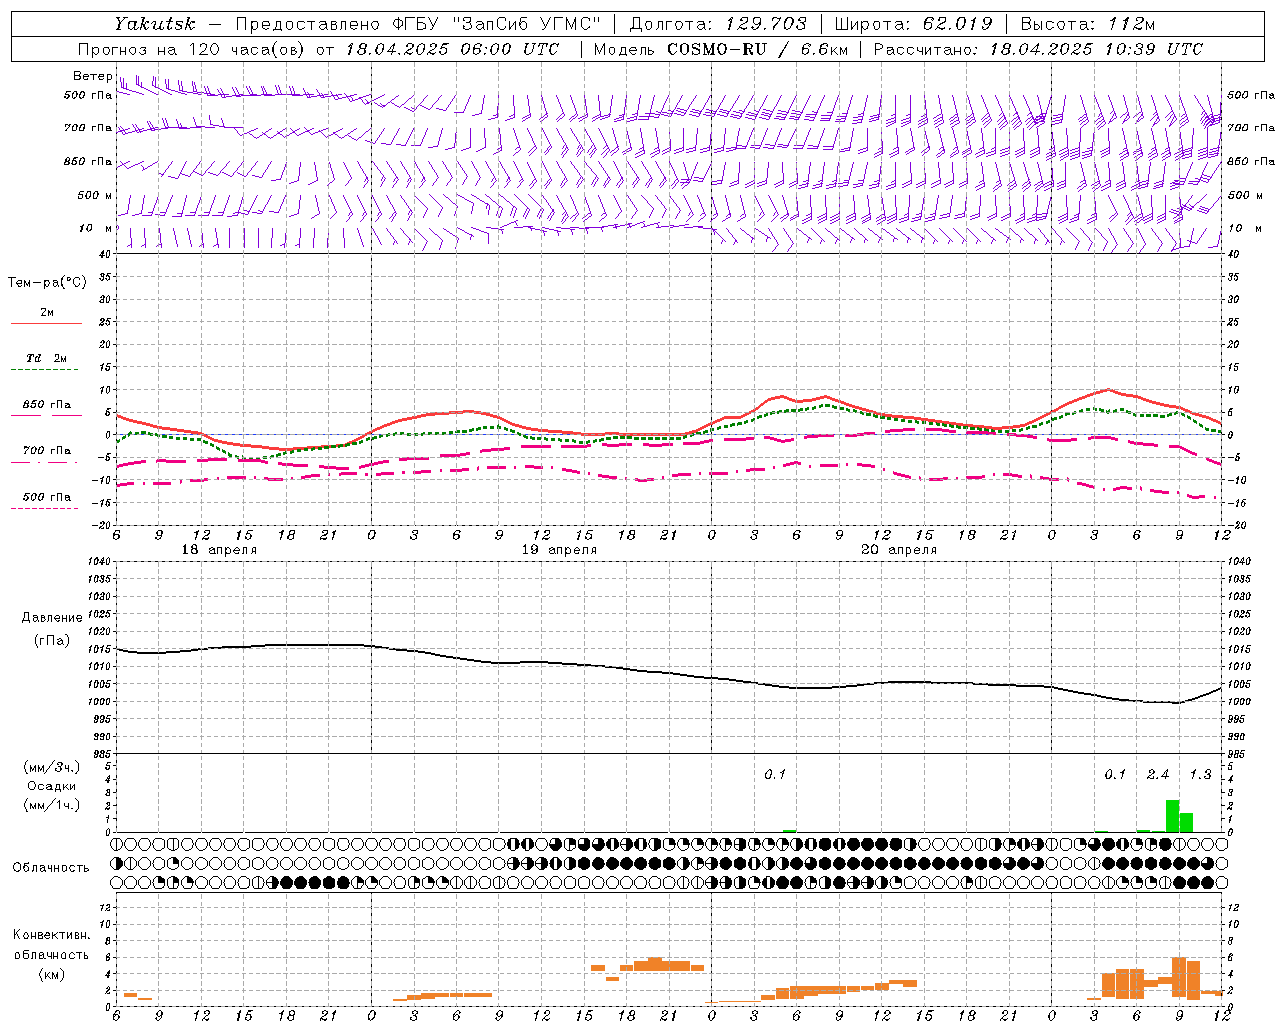The image size is (1280, 1024).
Task: Click the Долгота: 129.703 value
Action: point(717,24)
